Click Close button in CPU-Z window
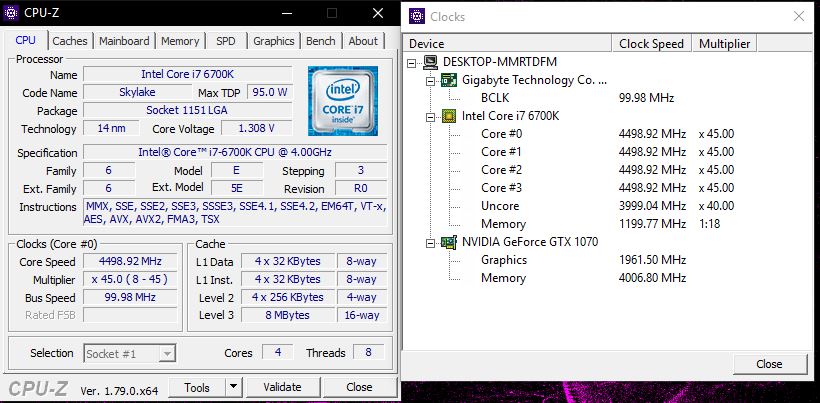 click(359, 387)
